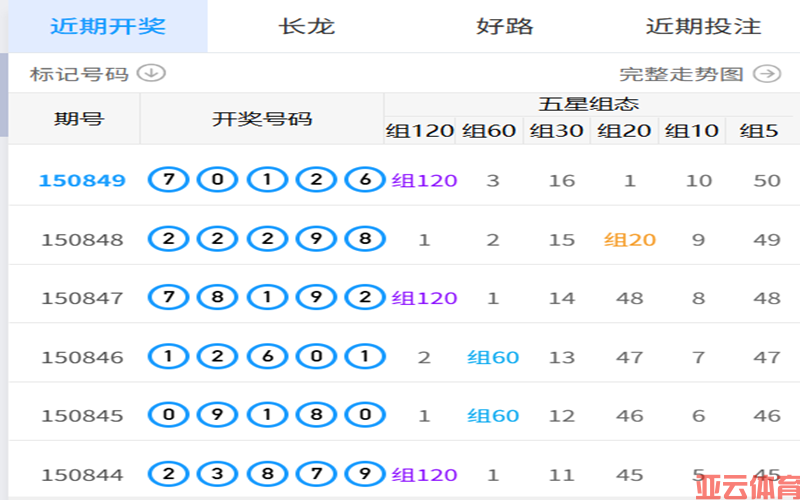Click value 50 in row 150849
This screenshot has width=800, height=500.
(x=767, y=181)
